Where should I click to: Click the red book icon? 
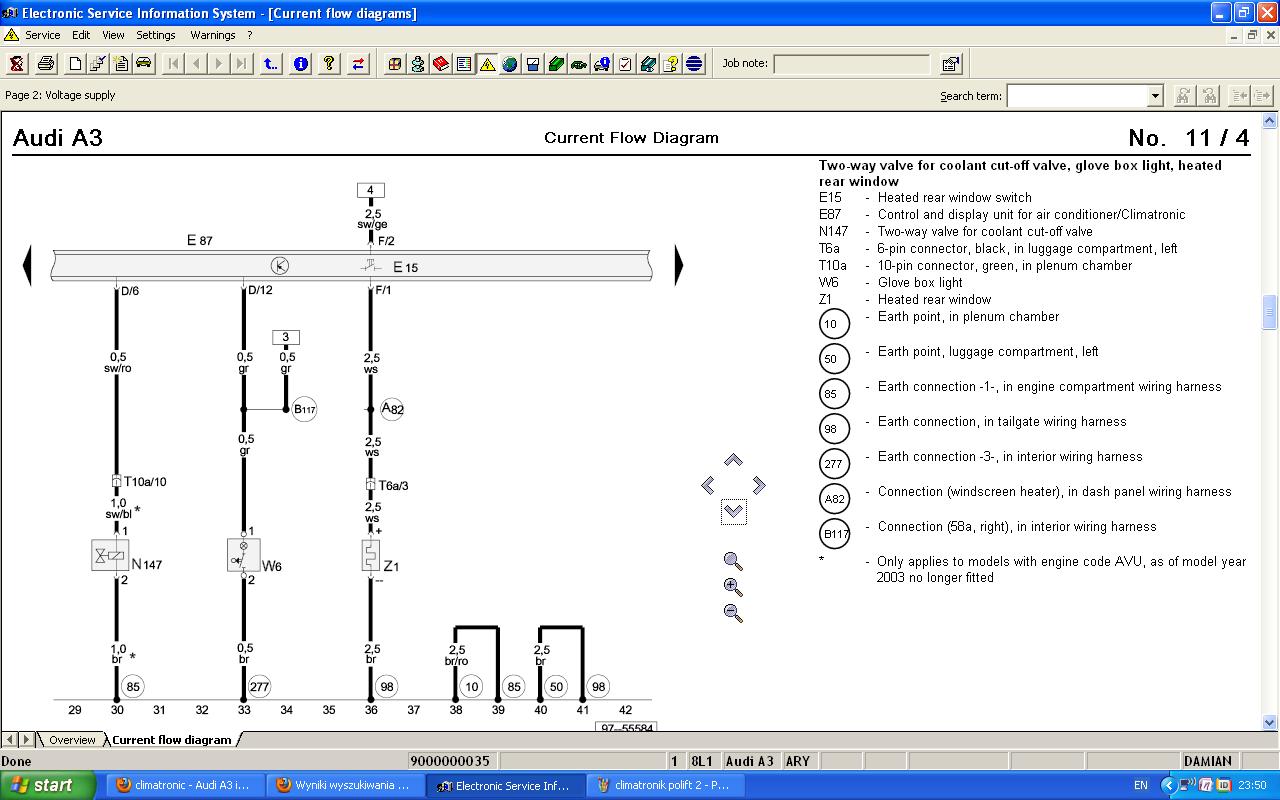[441, 64]
